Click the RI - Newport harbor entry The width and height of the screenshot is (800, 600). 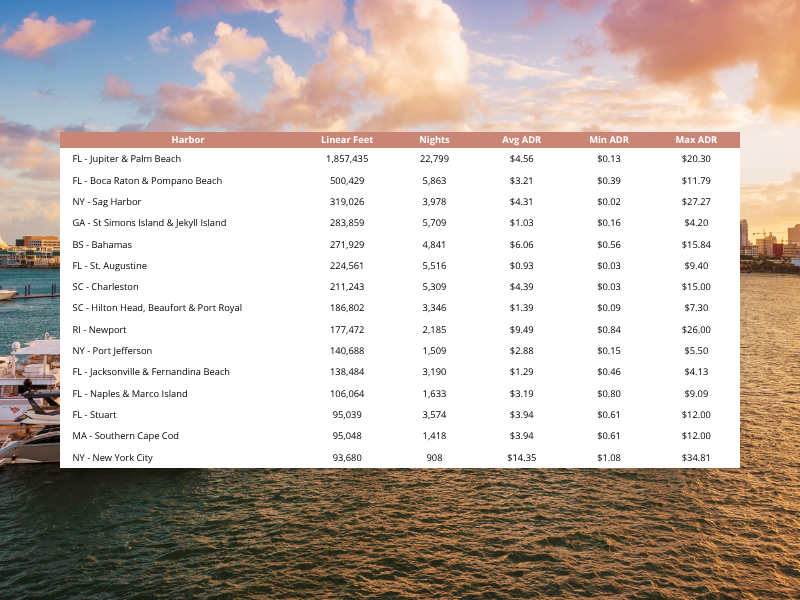click(x=100, y=330)
